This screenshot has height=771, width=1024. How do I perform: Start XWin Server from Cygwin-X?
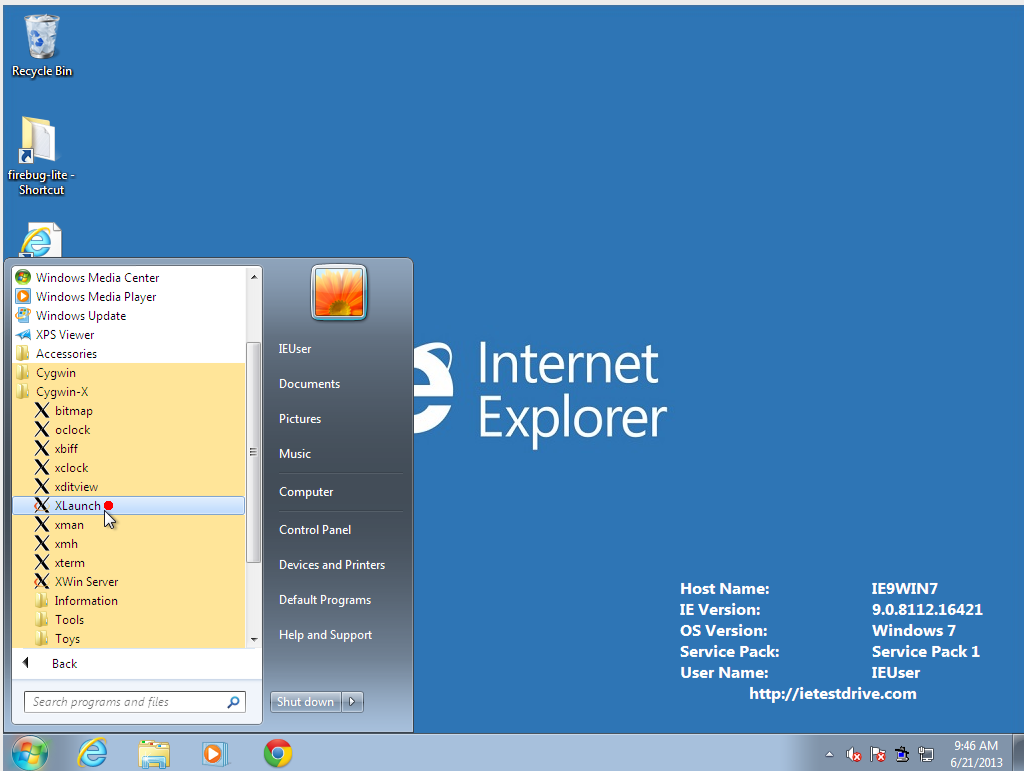tap(129, 581)
